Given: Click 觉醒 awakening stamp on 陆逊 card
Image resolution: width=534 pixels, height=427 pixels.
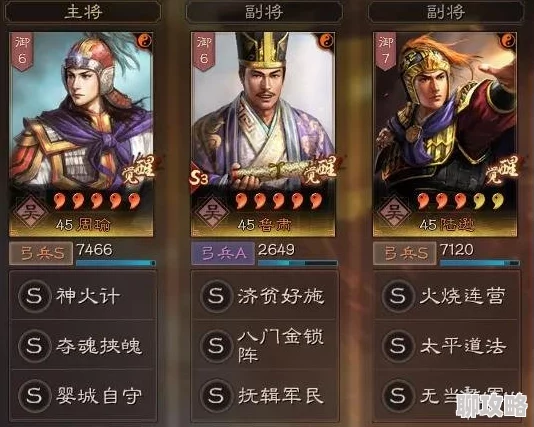Looking at the screenshot, I should click(x=502, y=170).
